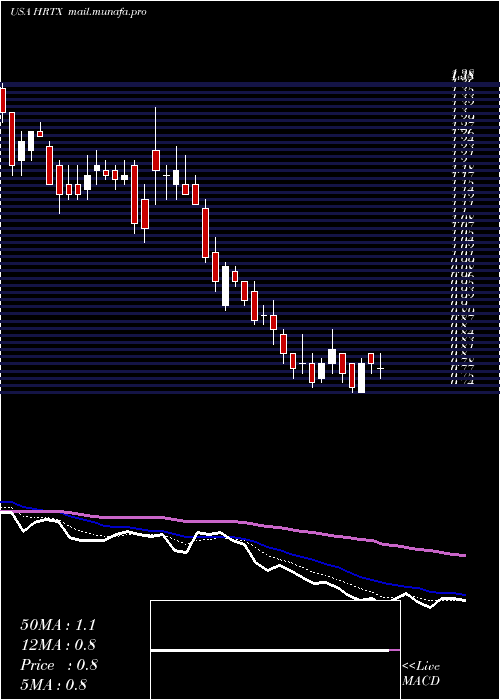Click the Price : 0.8 value
500x700 pixels.
[x=59, y=665]
